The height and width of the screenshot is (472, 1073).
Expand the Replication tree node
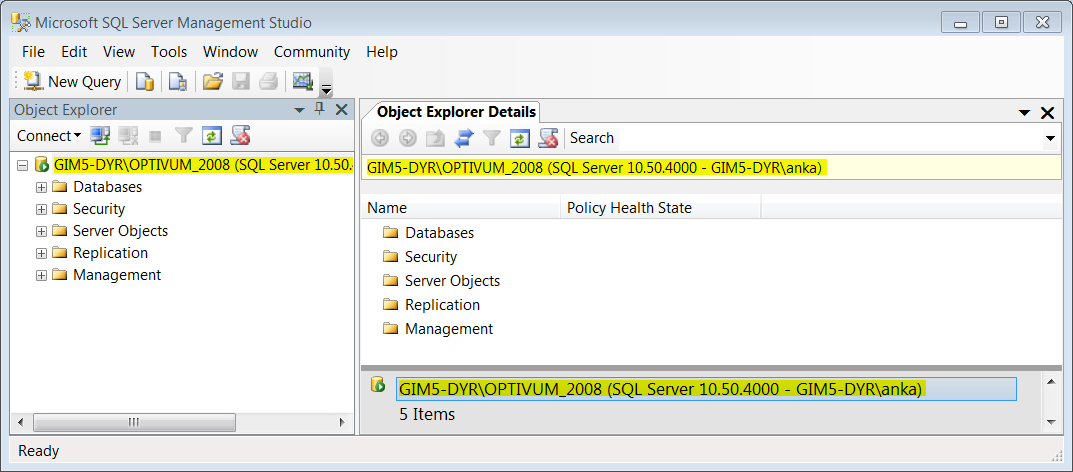click(41, 253)
